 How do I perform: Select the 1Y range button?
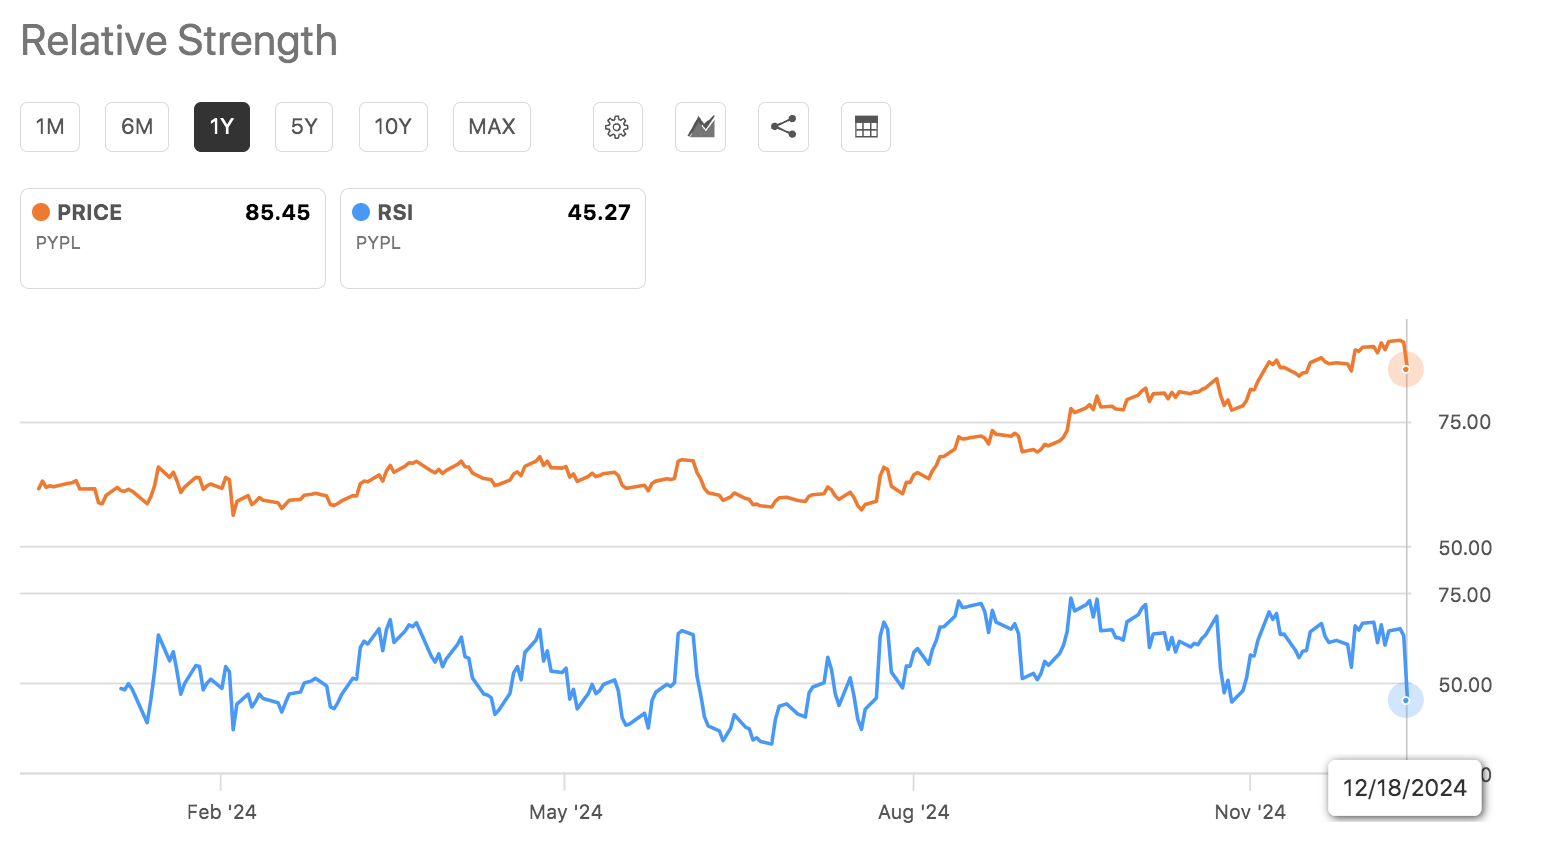click(221, 127)
